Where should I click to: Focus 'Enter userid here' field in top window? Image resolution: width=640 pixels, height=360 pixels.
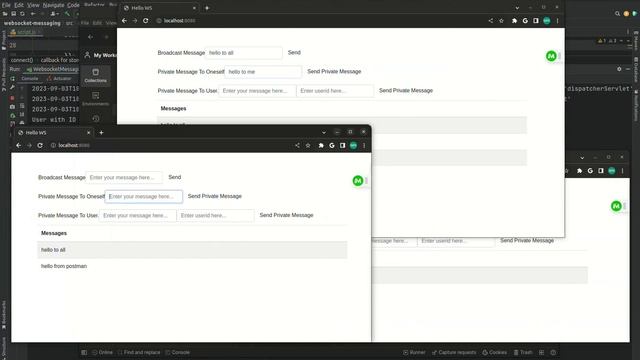coord(335,91)
